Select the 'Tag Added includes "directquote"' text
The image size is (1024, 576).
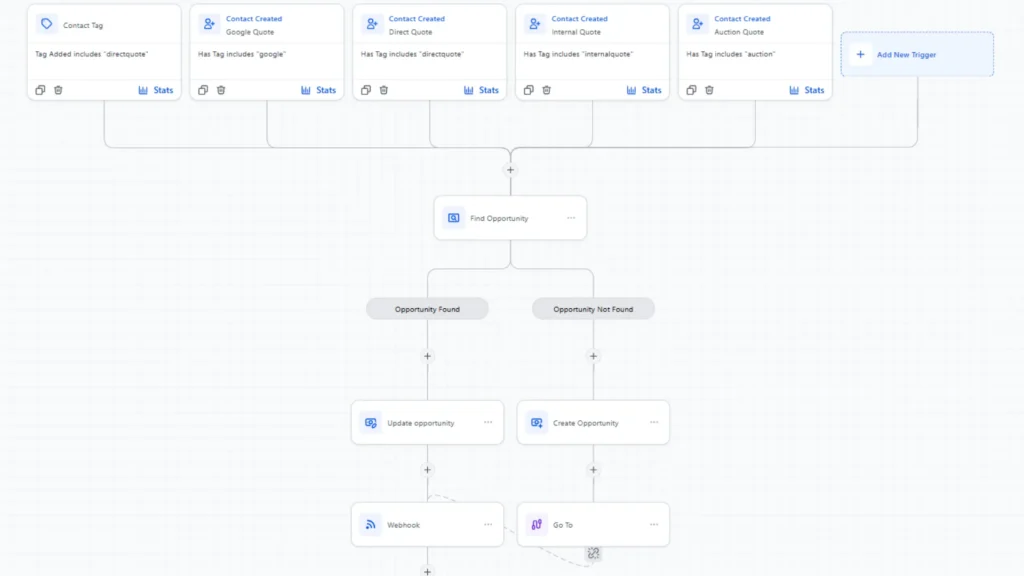coord(91,54)
